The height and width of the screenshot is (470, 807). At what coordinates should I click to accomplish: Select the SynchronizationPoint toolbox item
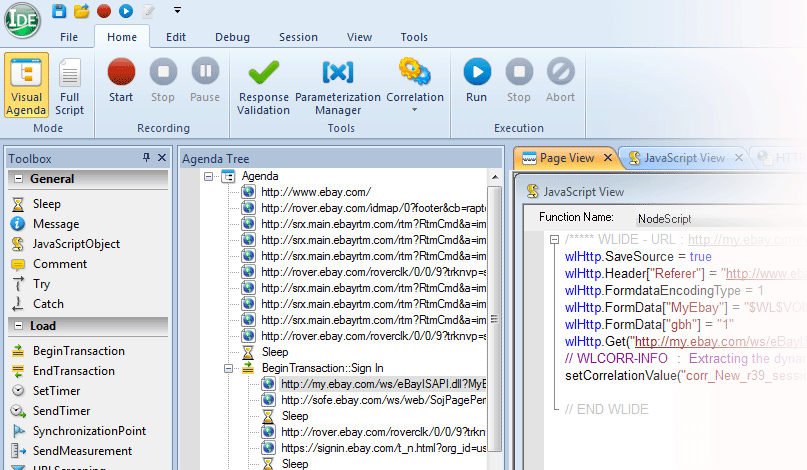pos(88,431)
